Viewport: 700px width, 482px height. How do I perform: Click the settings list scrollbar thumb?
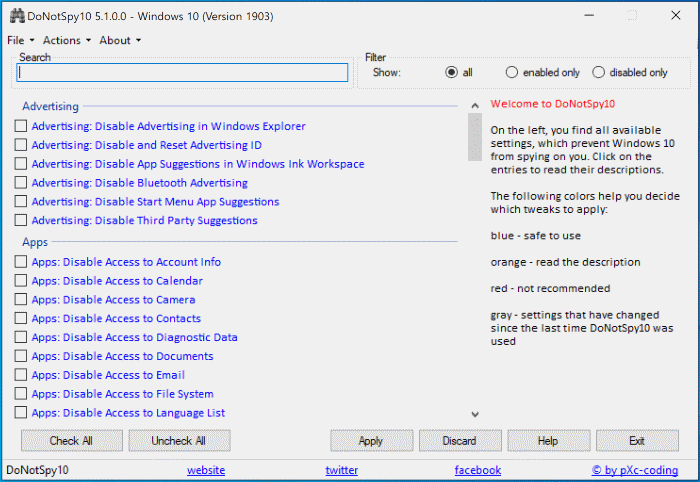coord(475,137)
